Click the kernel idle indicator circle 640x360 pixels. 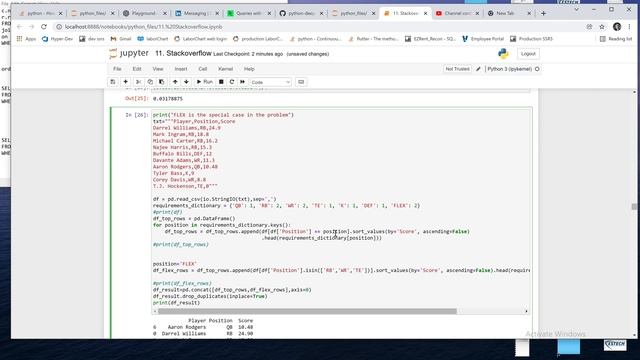537,69
